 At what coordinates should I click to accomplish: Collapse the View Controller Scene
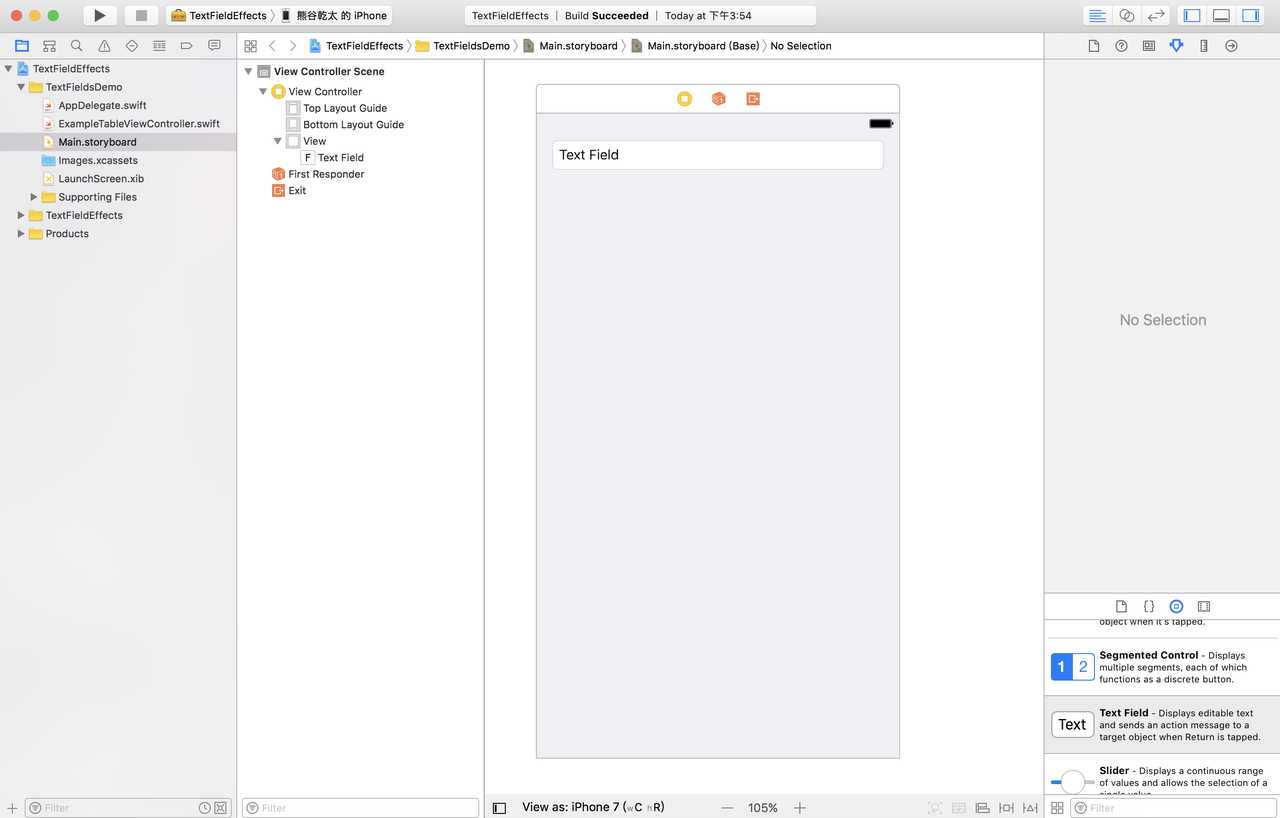247,71
